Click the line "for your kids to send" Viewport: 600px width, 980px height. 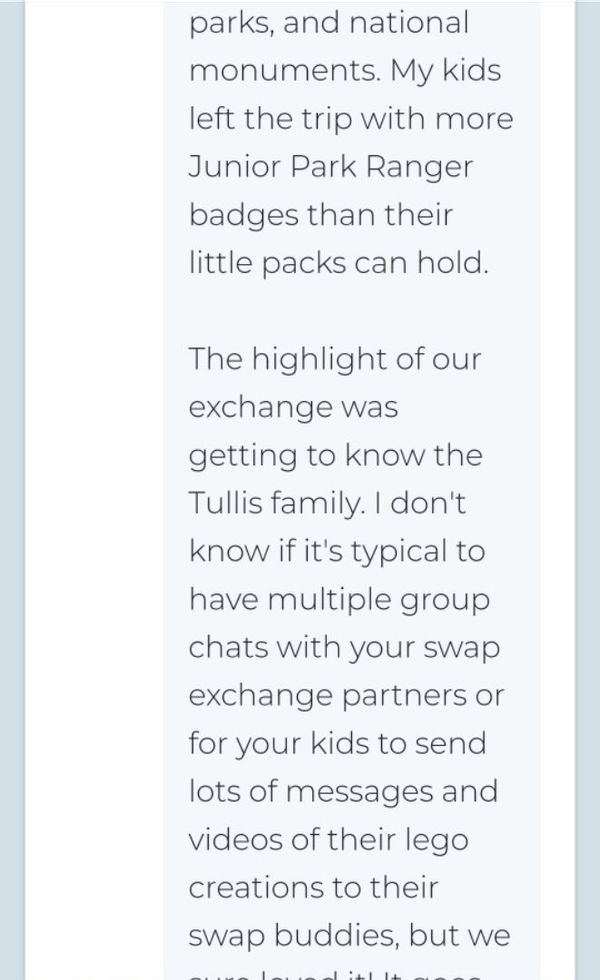point(338,744)
